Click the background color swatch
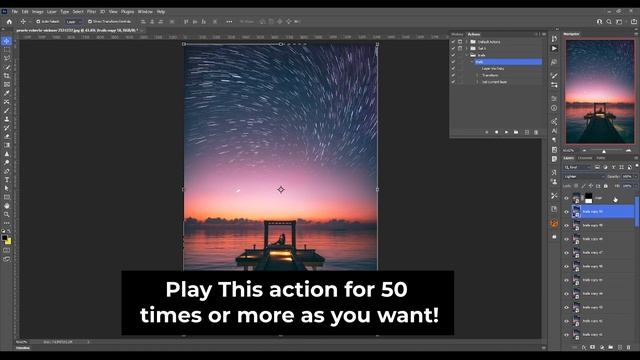 [8, 241]
